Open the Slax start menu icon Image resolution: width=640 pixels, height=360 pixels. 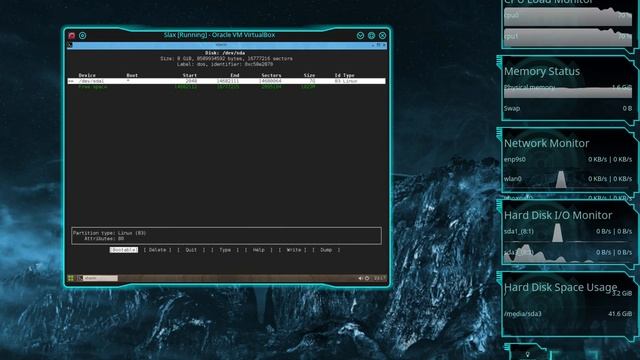click(x=71, y=278)
